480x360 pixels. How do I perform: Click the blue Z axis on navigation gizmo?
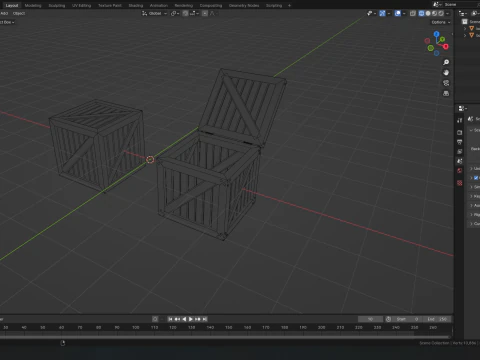tap(436, 34)
